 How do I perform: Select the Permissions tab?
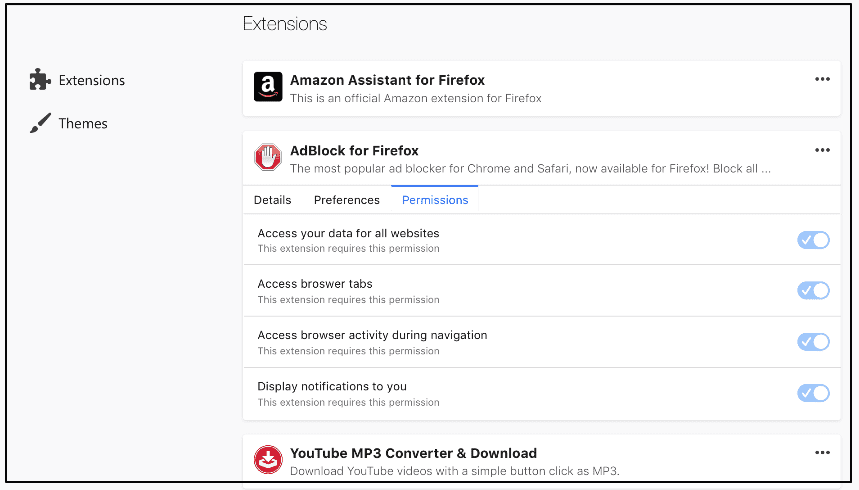pyautogui.click(x=435, y=200)
